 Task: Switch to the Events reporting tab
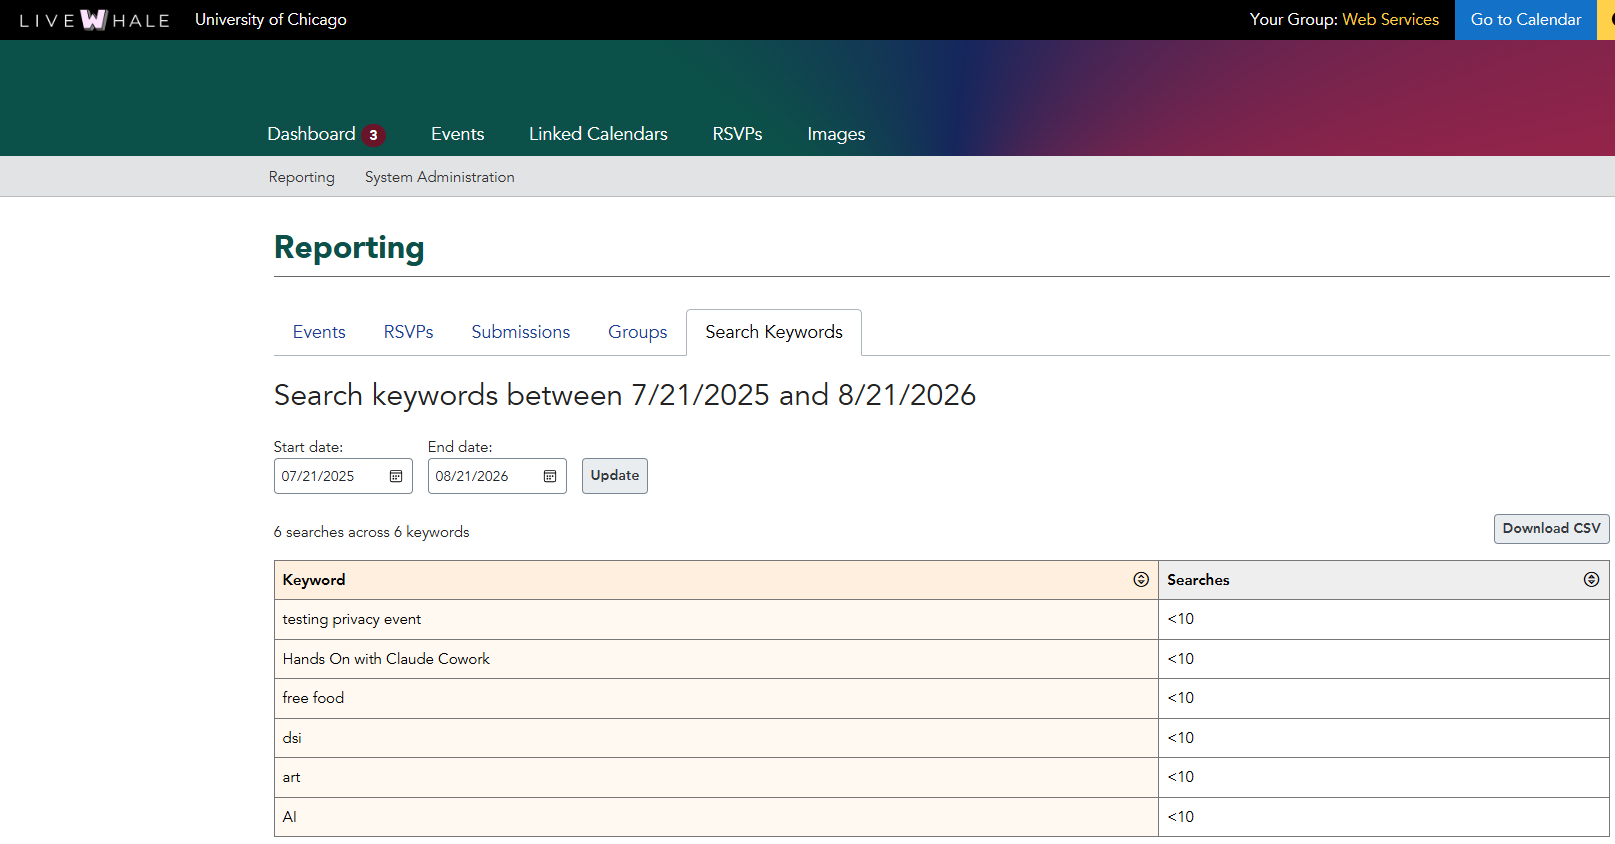(x=319, y=332)
